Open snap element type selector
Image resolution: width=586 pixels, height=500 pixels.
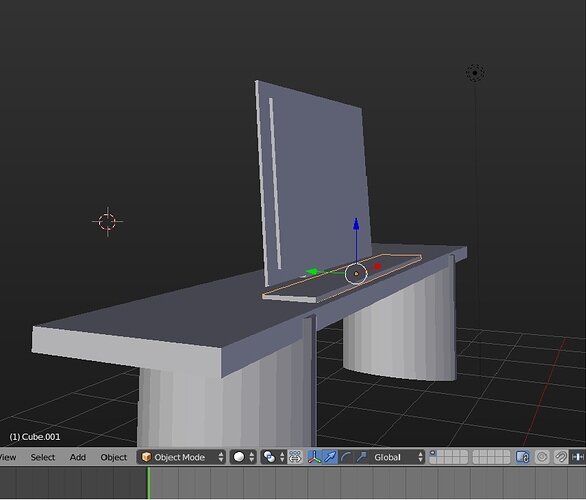[578, 457]
